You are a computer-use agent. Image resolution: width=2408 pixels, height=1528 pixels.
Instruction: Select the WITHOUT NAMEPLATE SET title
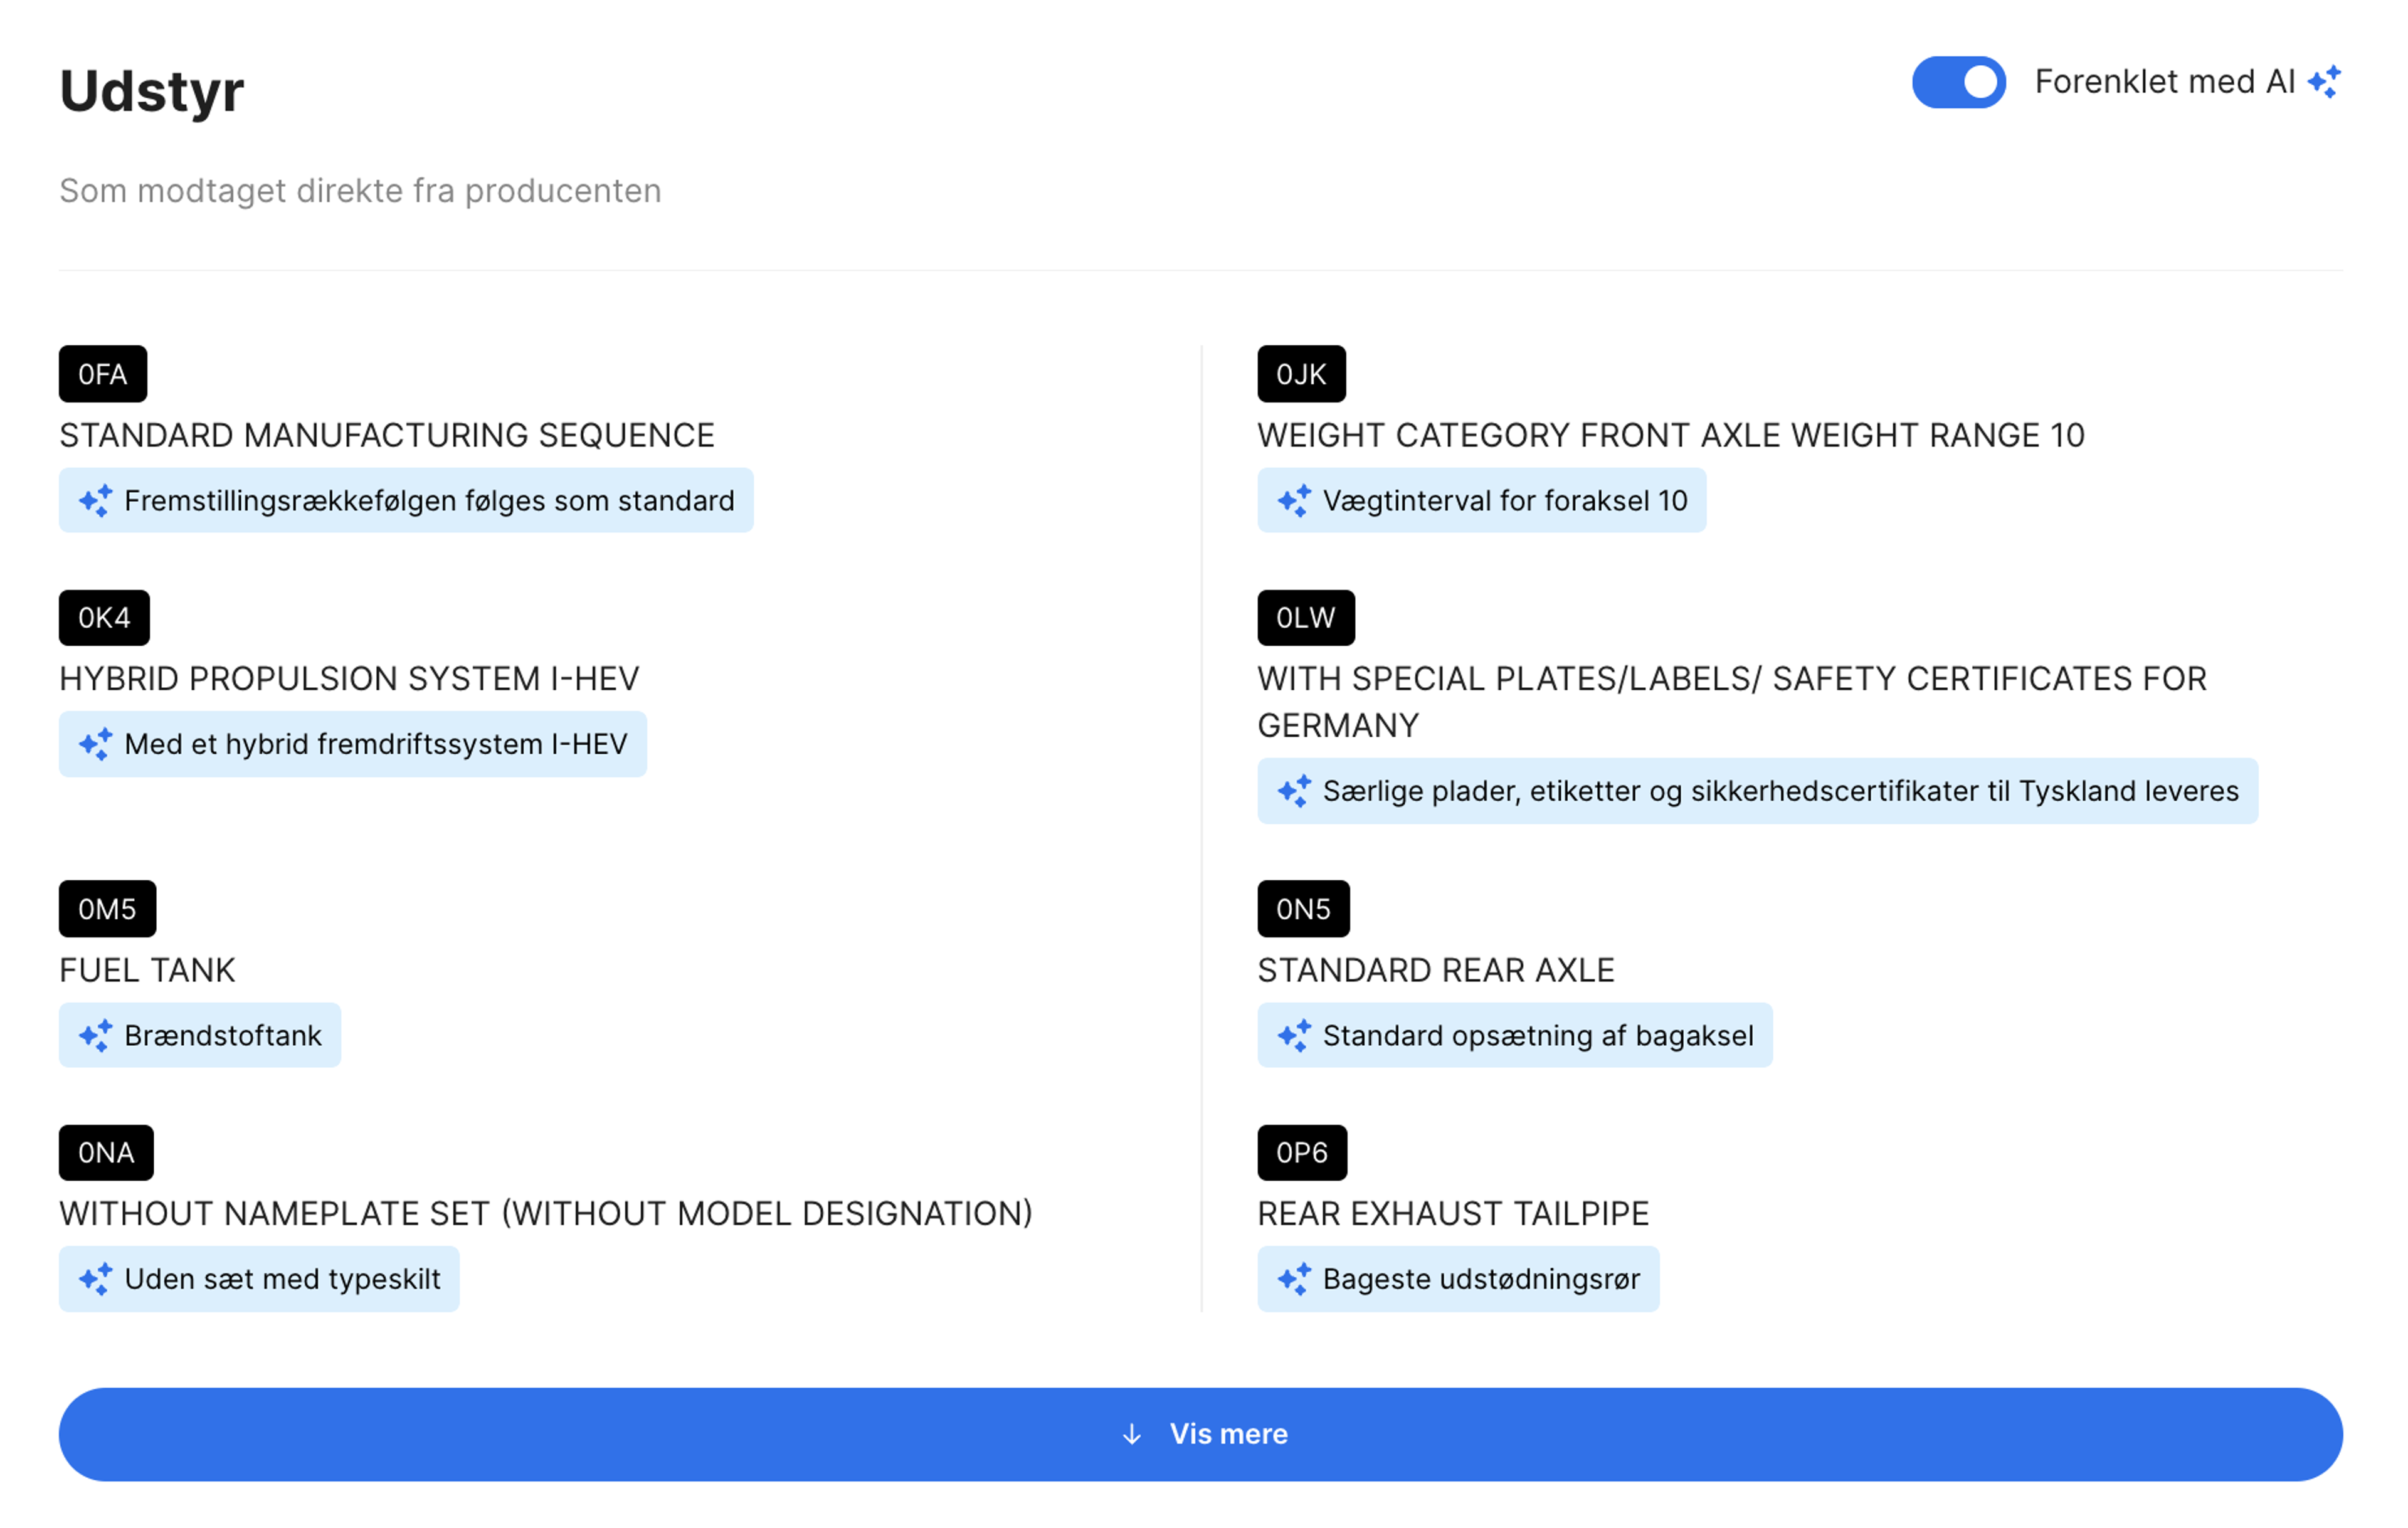pyautogui.click(x=546, y=1213)
